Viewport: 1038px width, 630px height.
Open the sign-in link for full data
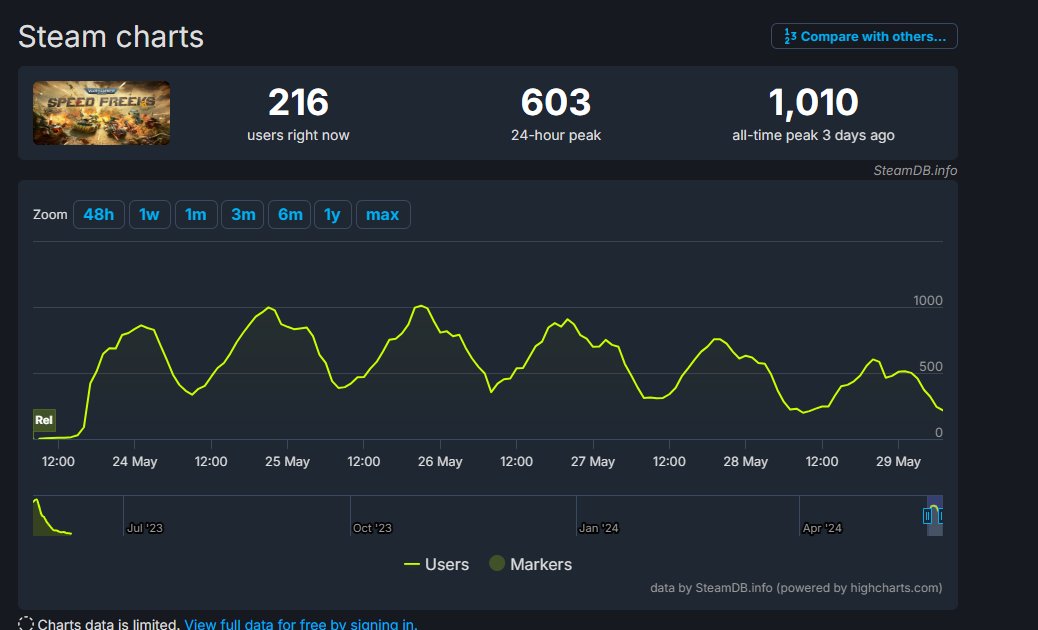(x=301, y=624)
